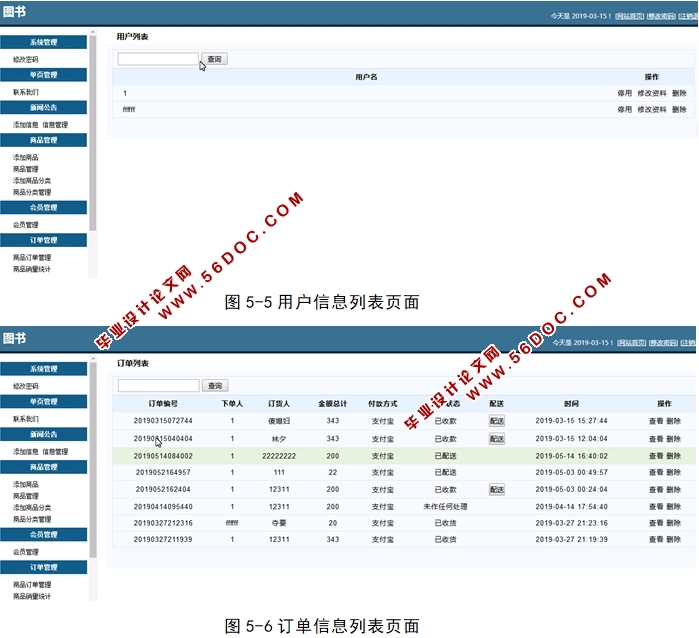Click 查询 button on the order list page
The image size is (699, 638).
point(214,386)
